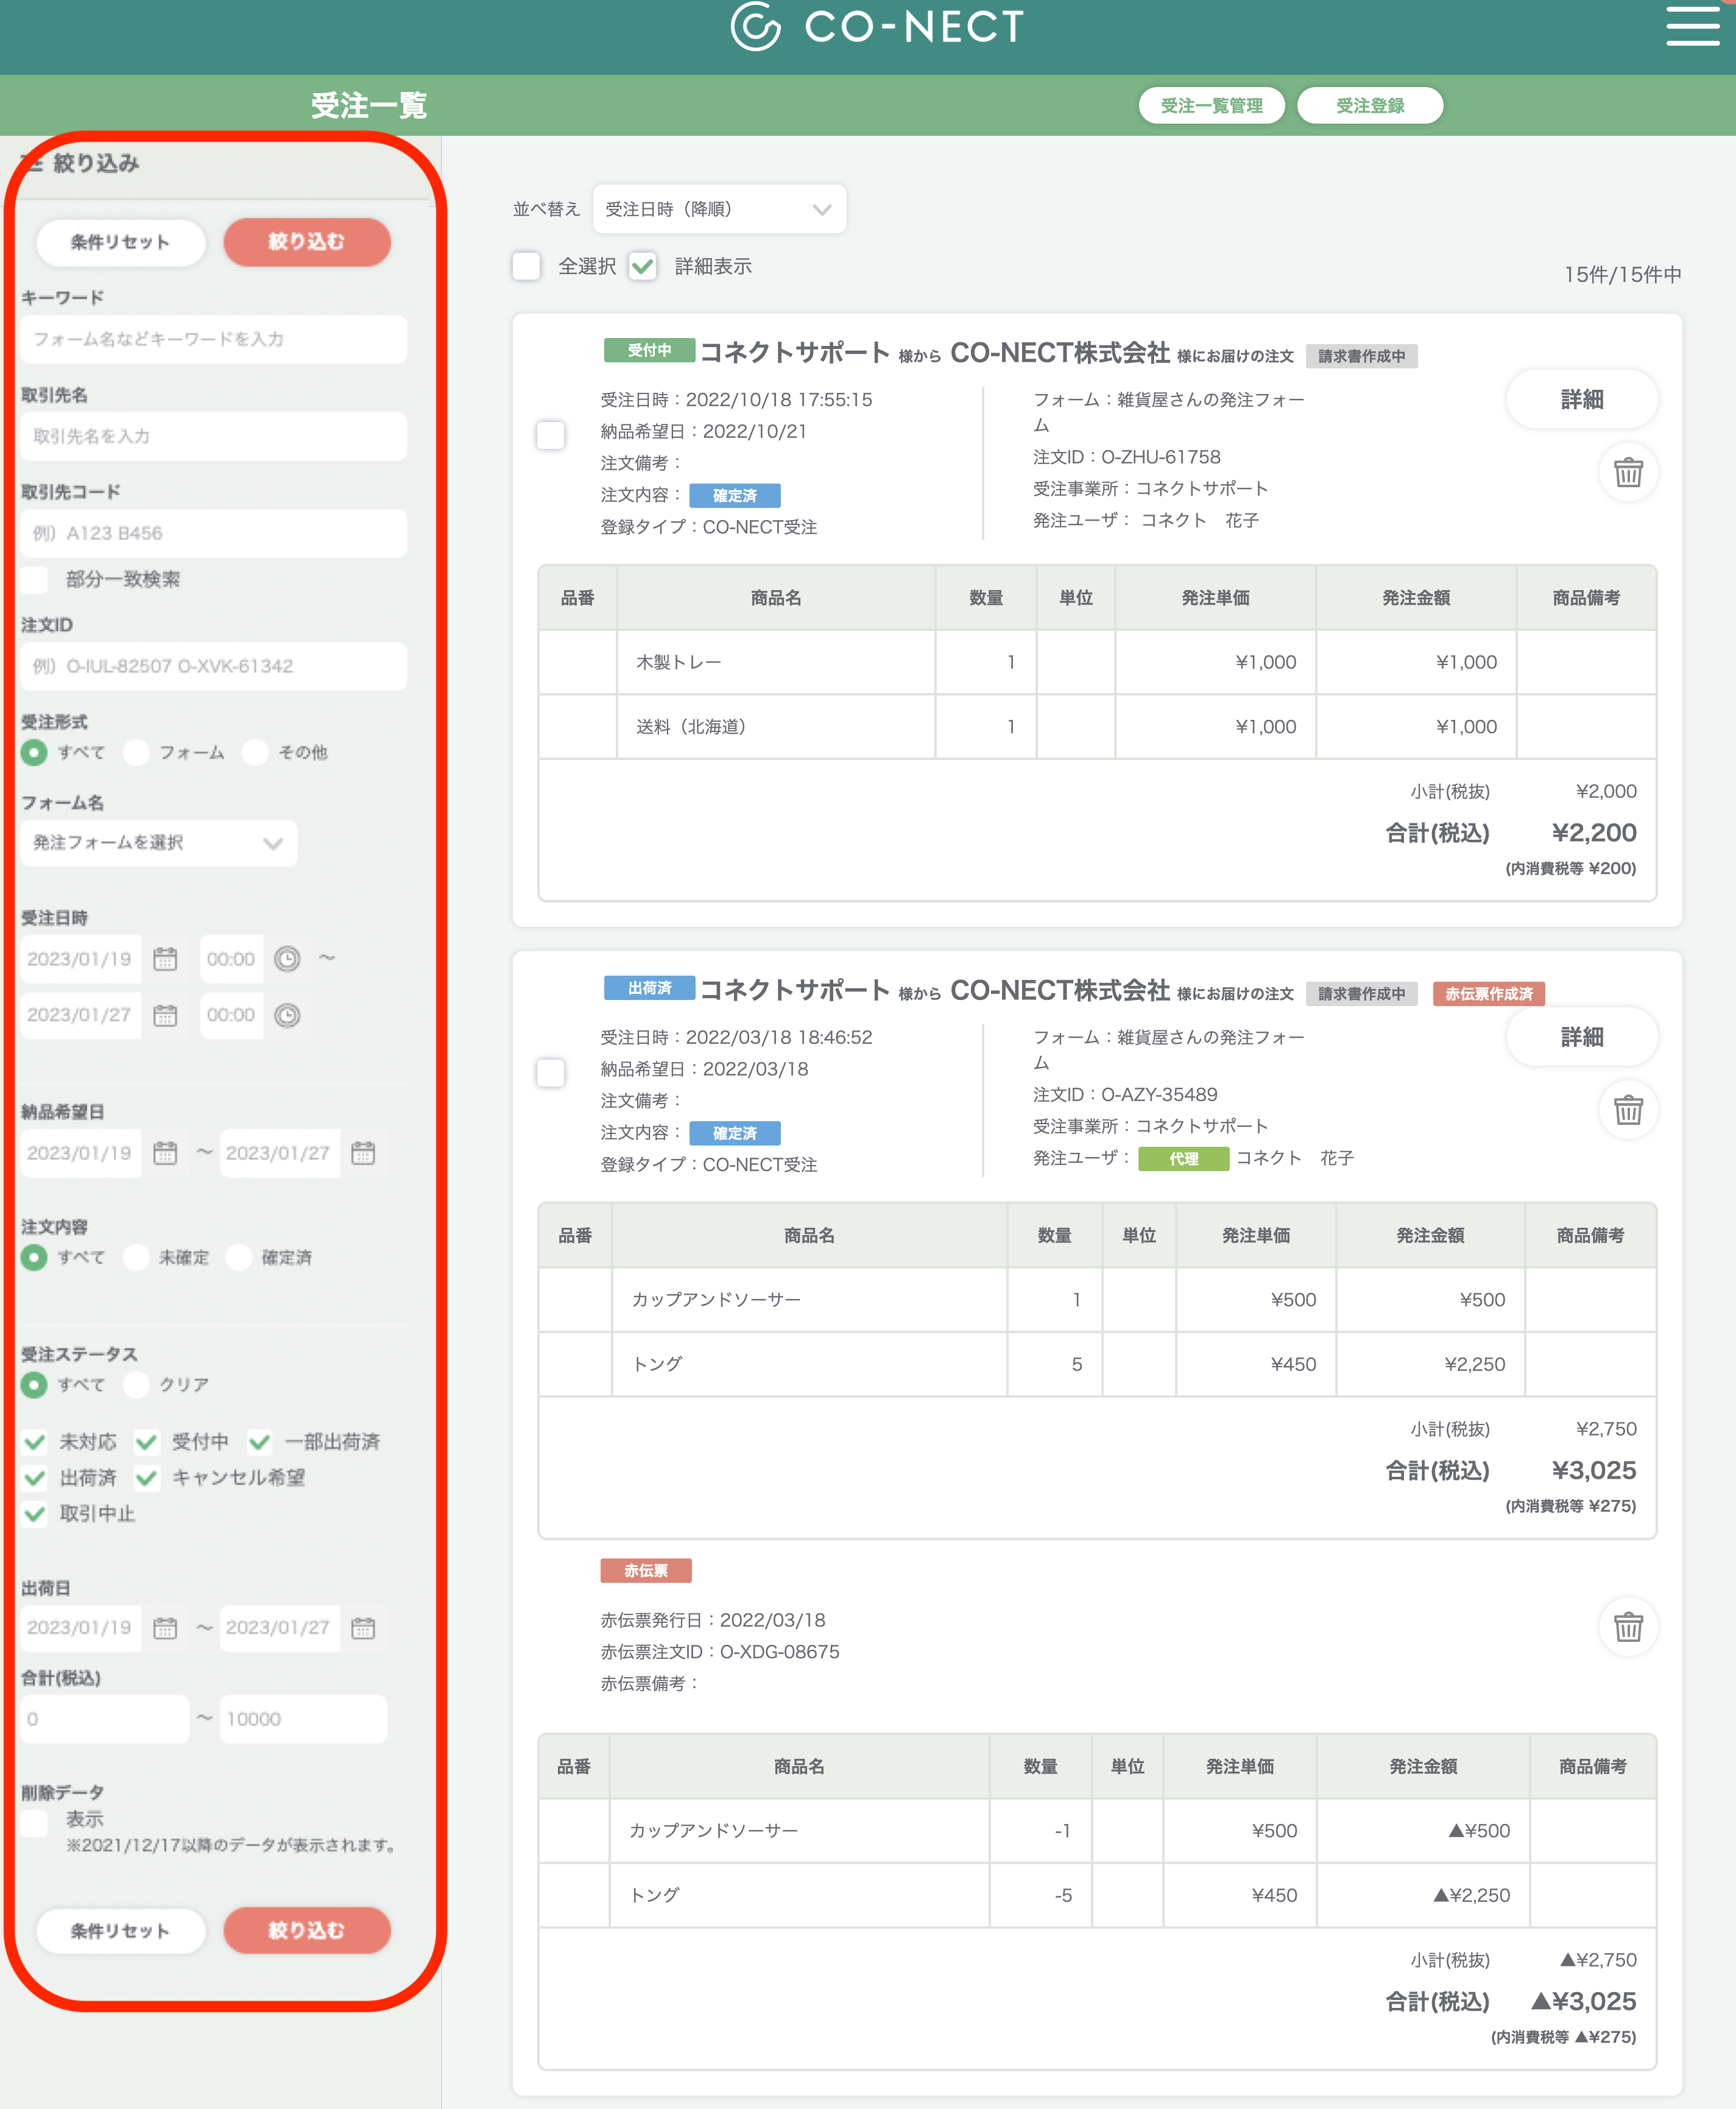Uncheck the 一部出荷済 status checkbox
The image size is (1736, 2109).
tap(260, 1442)
